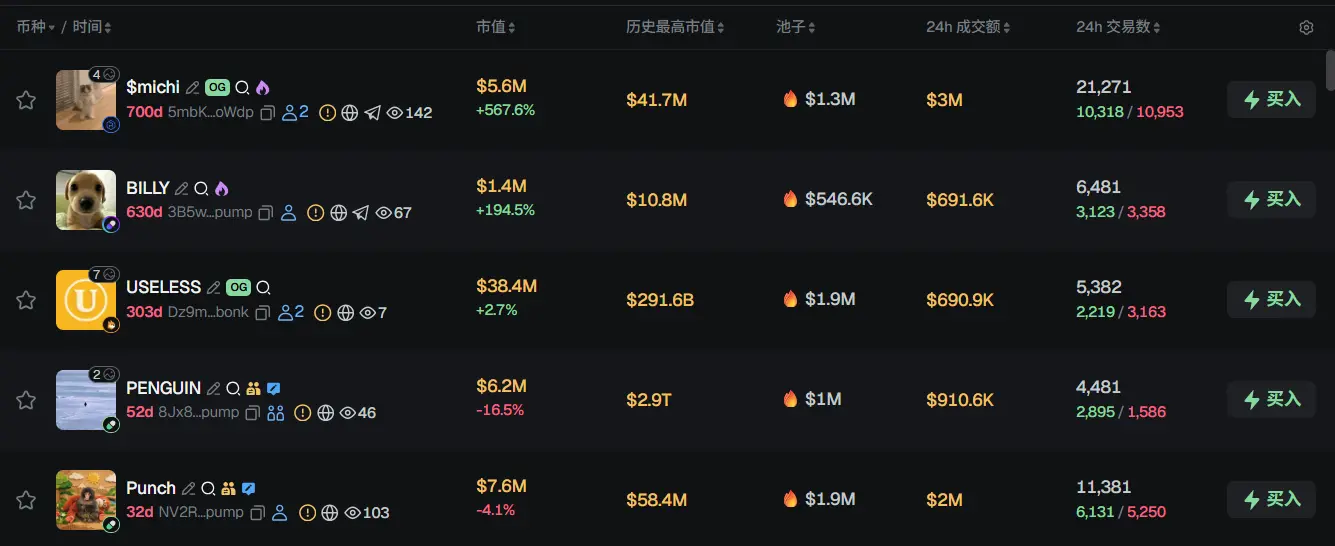1335x546 pixels.
Task: Star the $michi token as favorite
Action: tap(26, 100)
